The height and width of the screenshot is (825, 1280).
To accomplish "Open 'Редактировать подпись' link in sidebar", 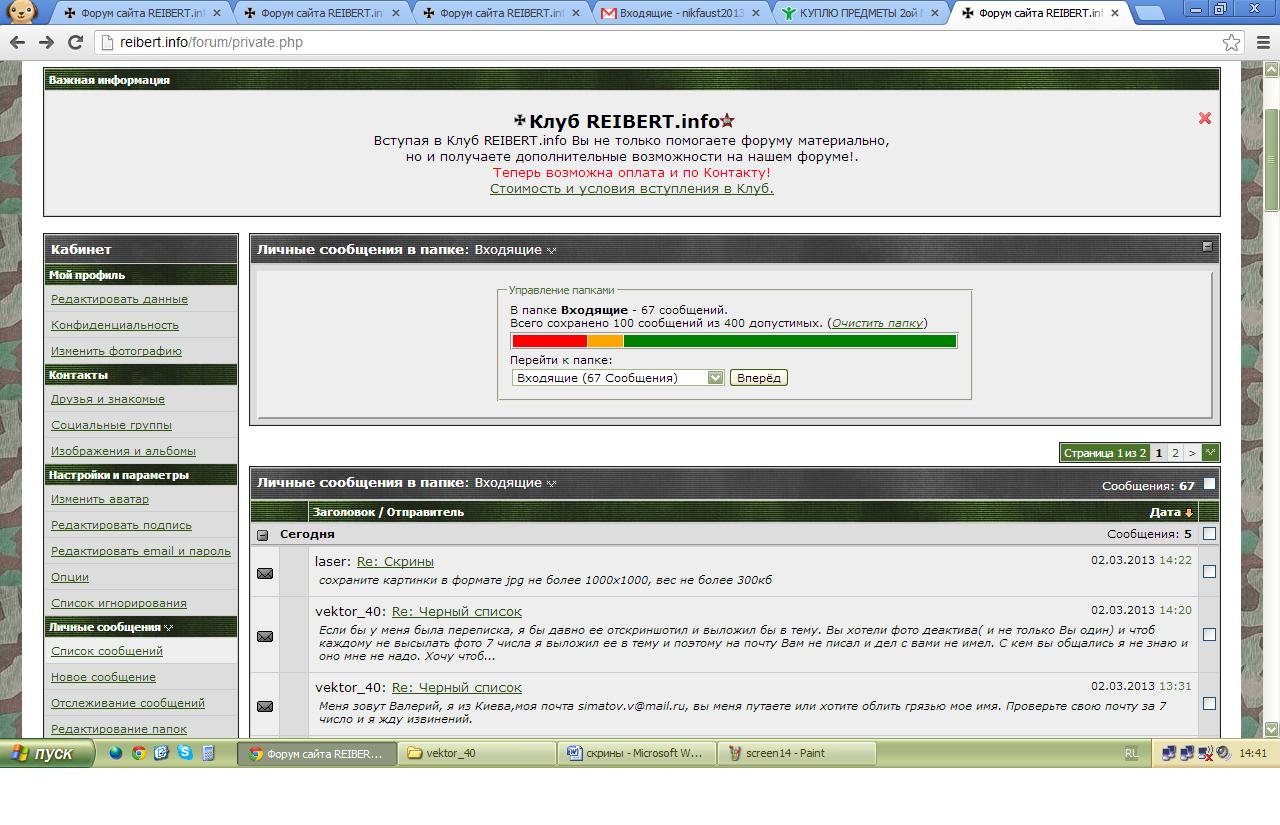I will [121, 525].
